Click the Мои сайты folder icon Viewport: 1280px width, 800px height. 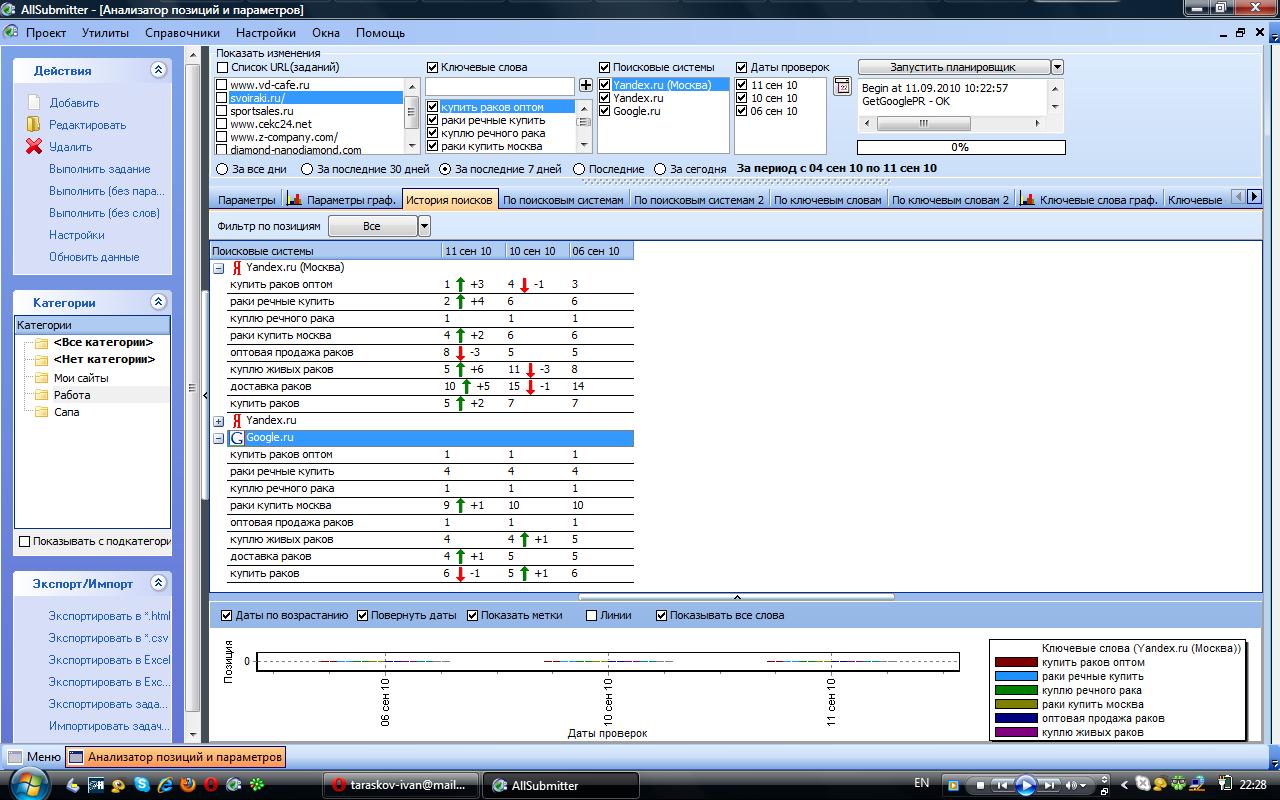point(41,378)
